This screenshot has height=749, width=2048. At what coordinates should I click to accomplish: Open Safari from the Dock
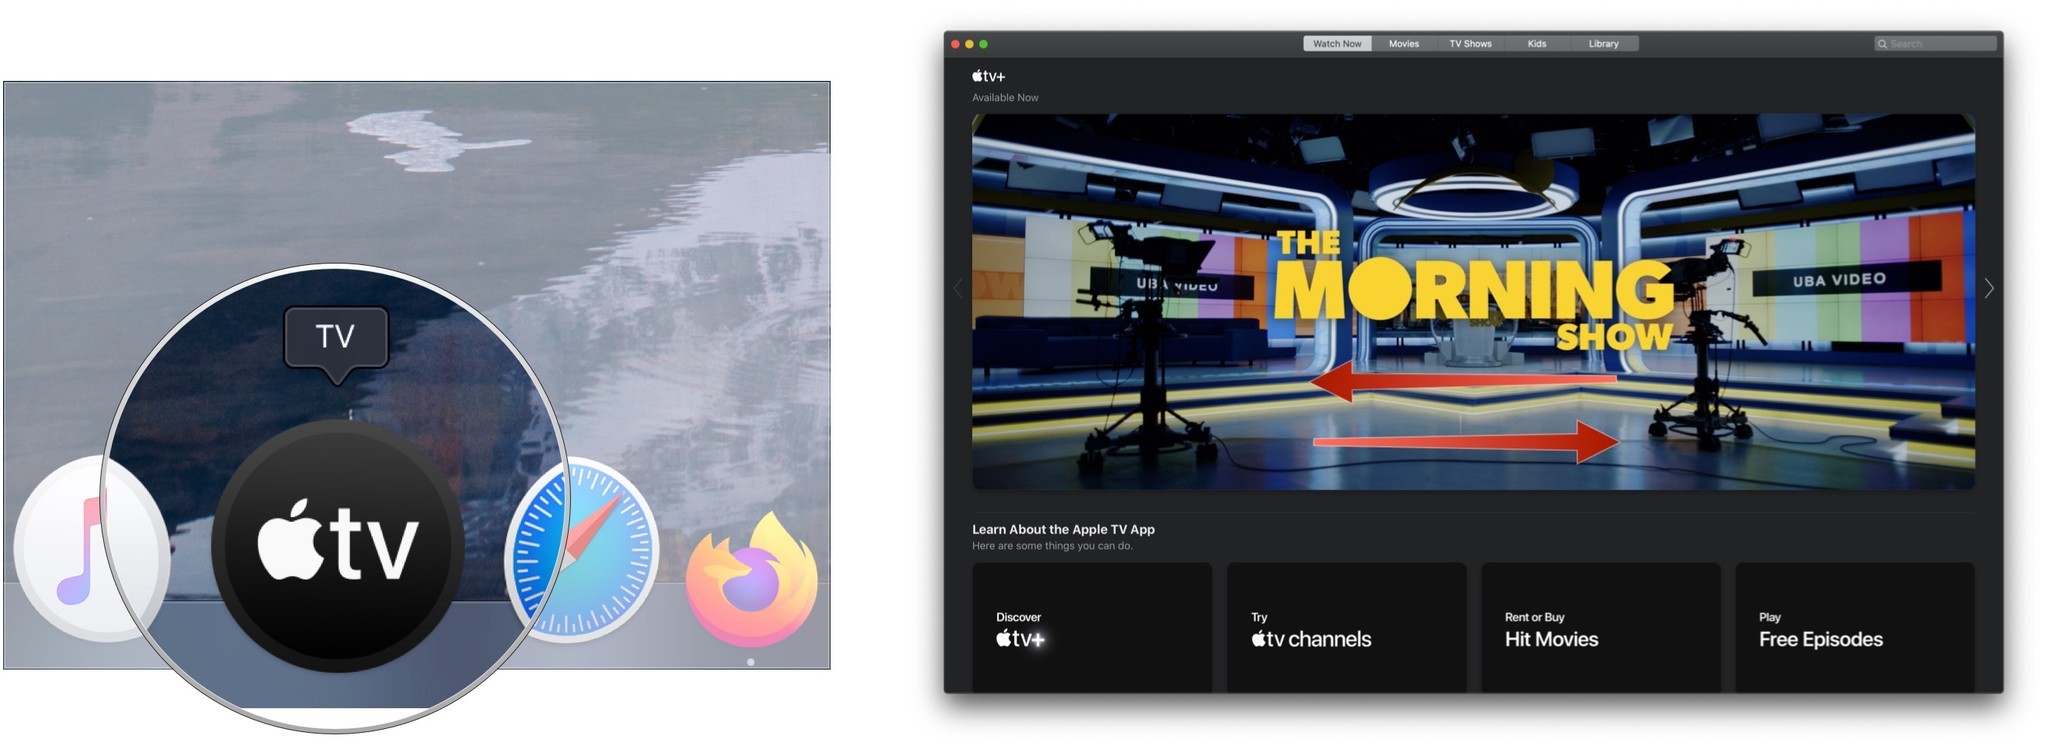[582, 549]
